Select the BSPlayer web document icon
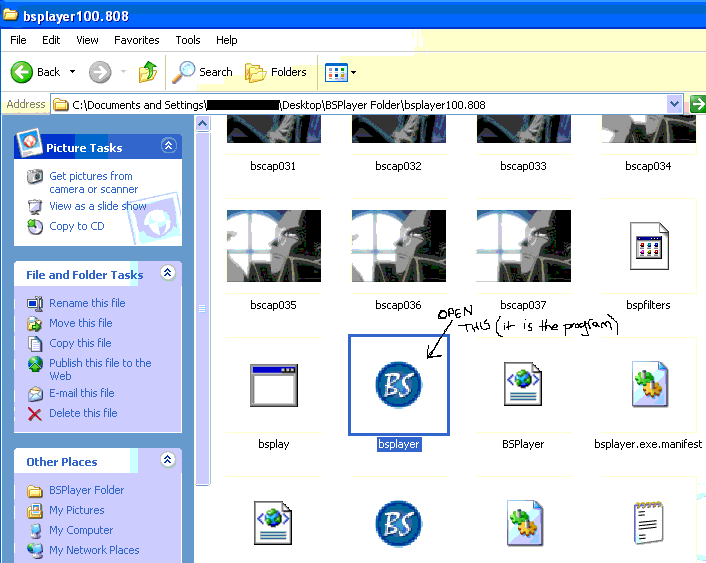This screenshot has height=563, width=706. [523, 384]
